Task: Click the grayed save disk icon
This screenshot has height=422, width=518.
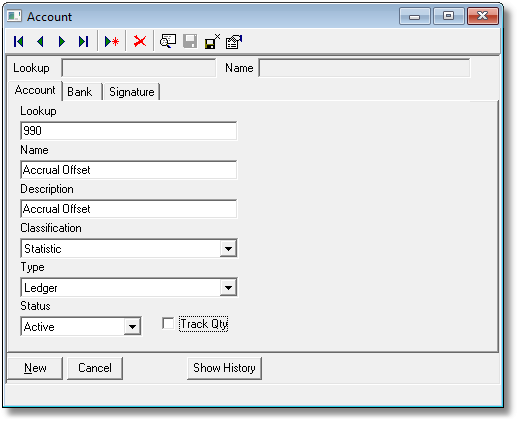Action: click(x=190, y=41)
